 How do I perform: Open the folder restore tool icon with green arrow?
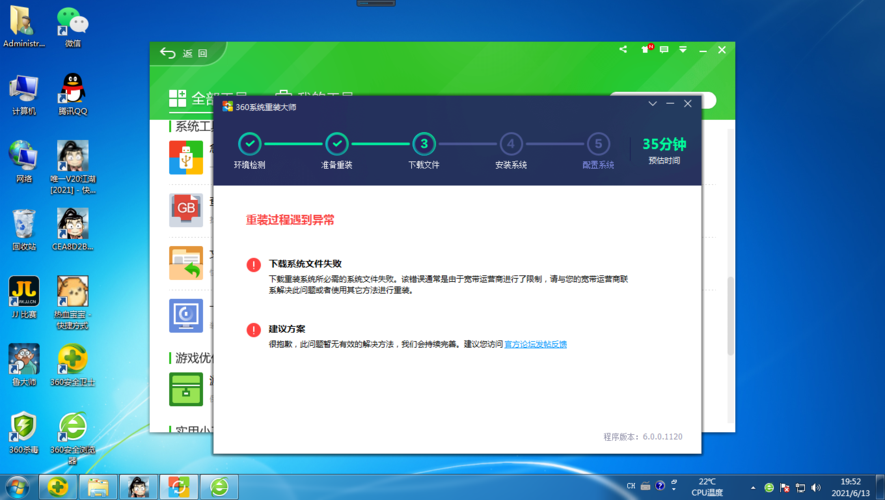coord(186,263)
